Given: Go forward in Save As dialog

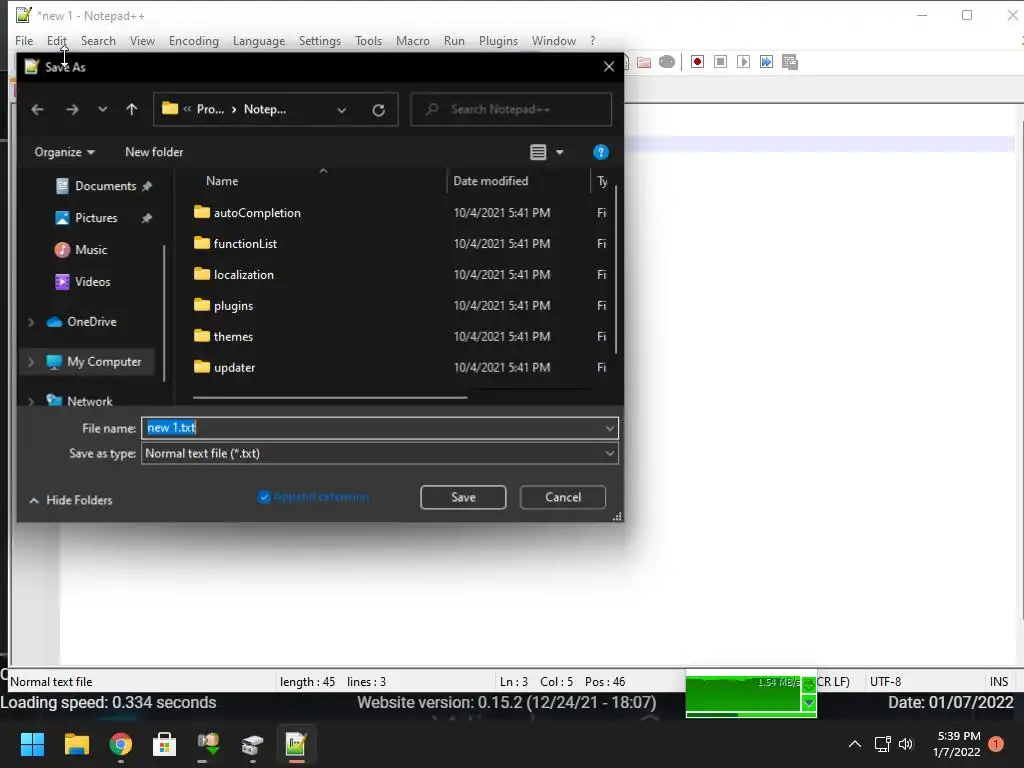Looking at the screenshot, I should (72, 110).
